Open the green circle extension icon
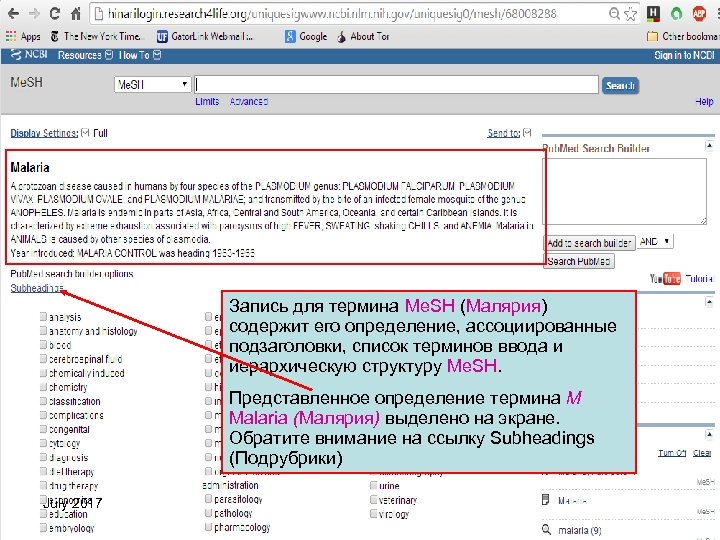 tap(676, 14)
